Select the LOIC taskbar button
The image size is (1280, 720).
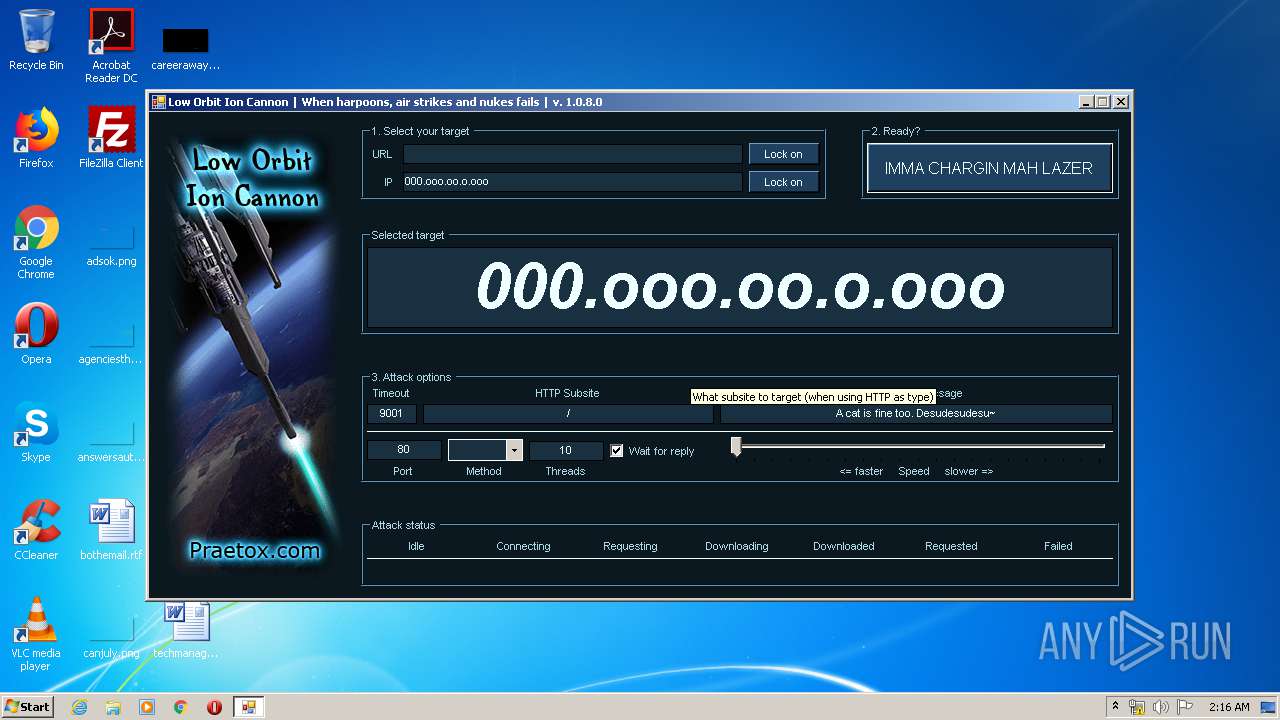[x=248, y=707]
